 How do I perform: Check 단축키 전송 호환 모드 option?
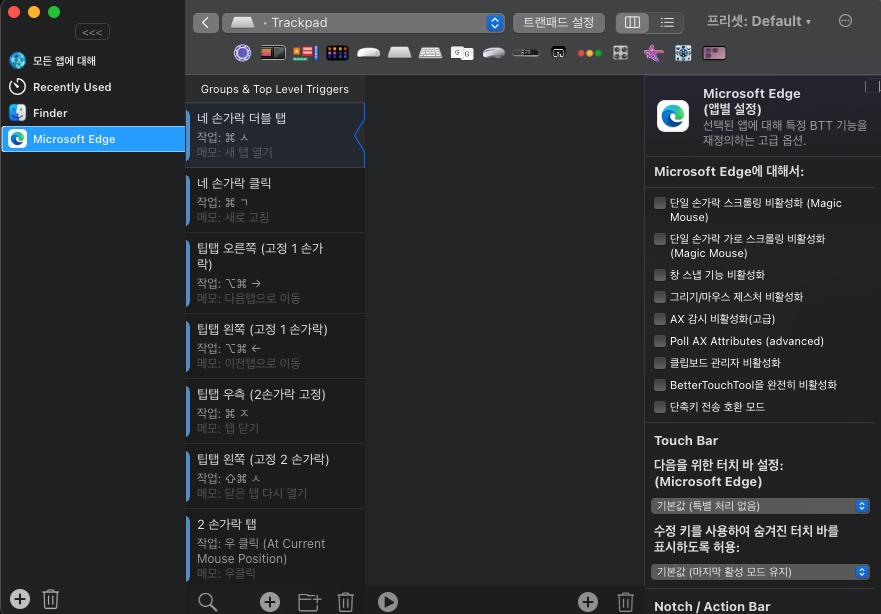tap(660, 407)
